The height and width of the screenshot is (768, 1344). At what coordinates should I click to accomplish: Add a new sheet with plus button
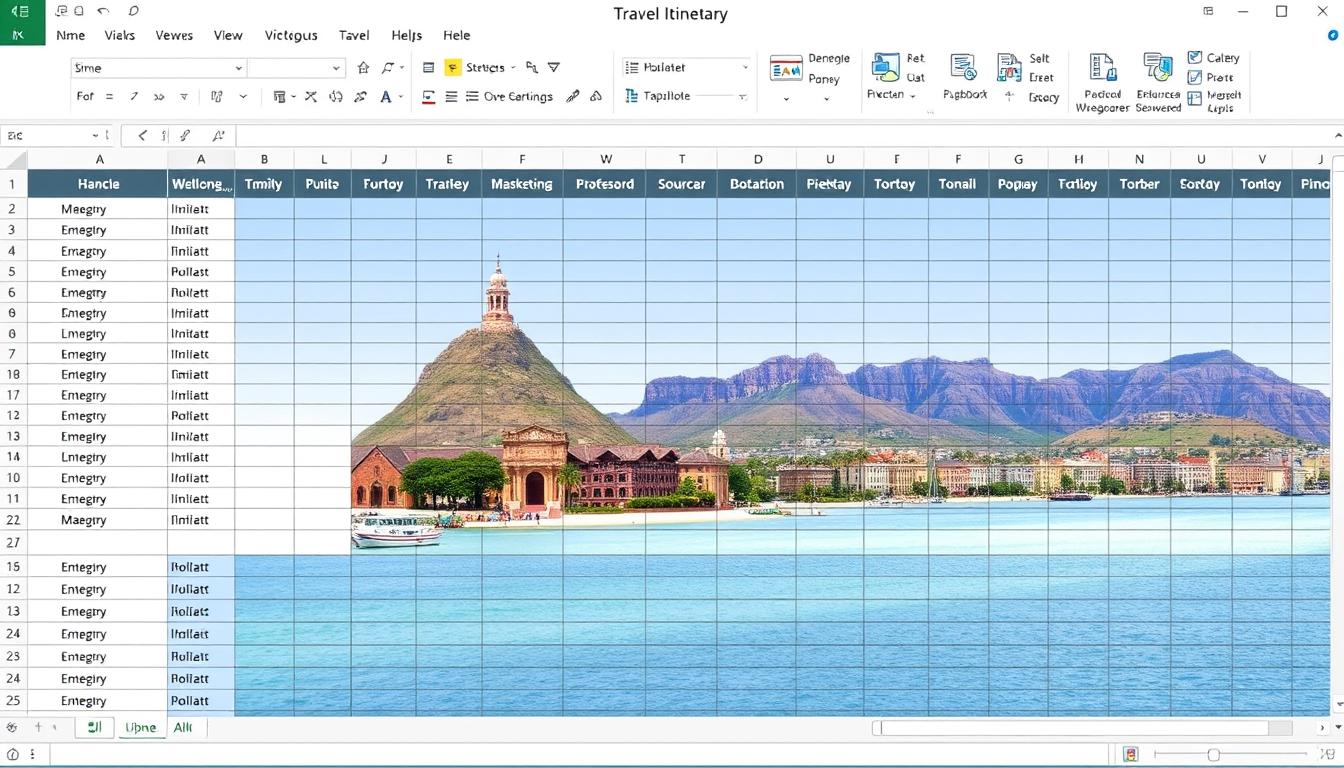pos(38,727)
